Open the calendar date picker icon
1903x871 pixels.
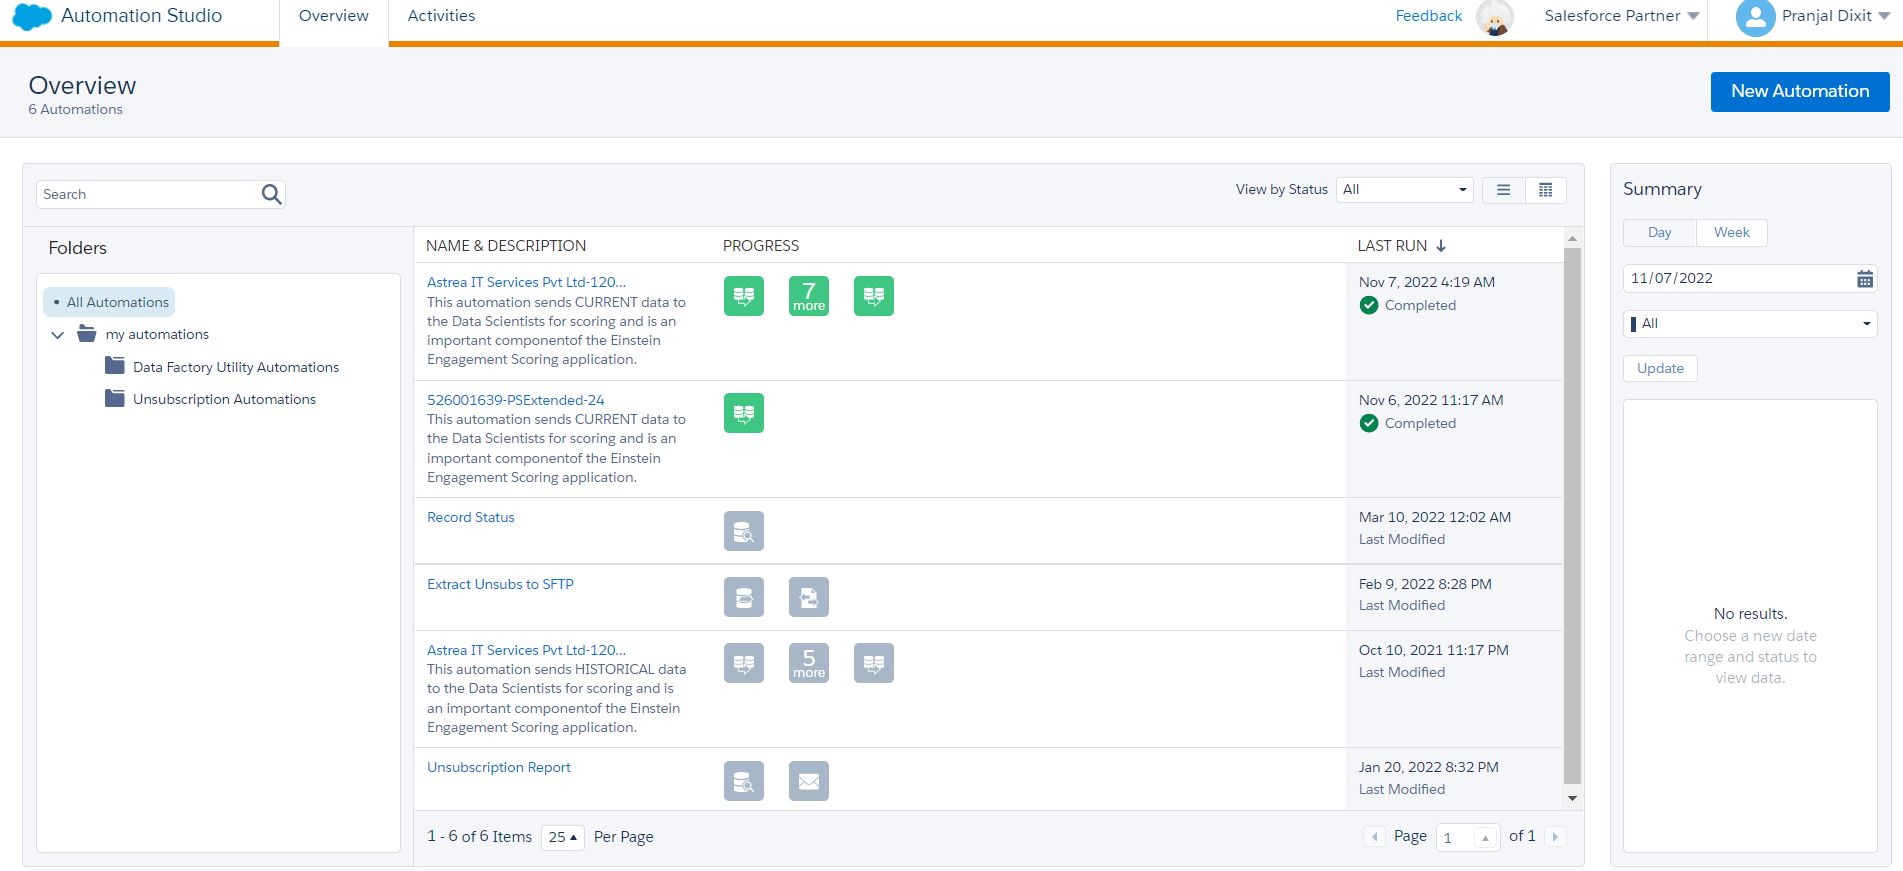pyautogui.click(x=1864, y=279)
